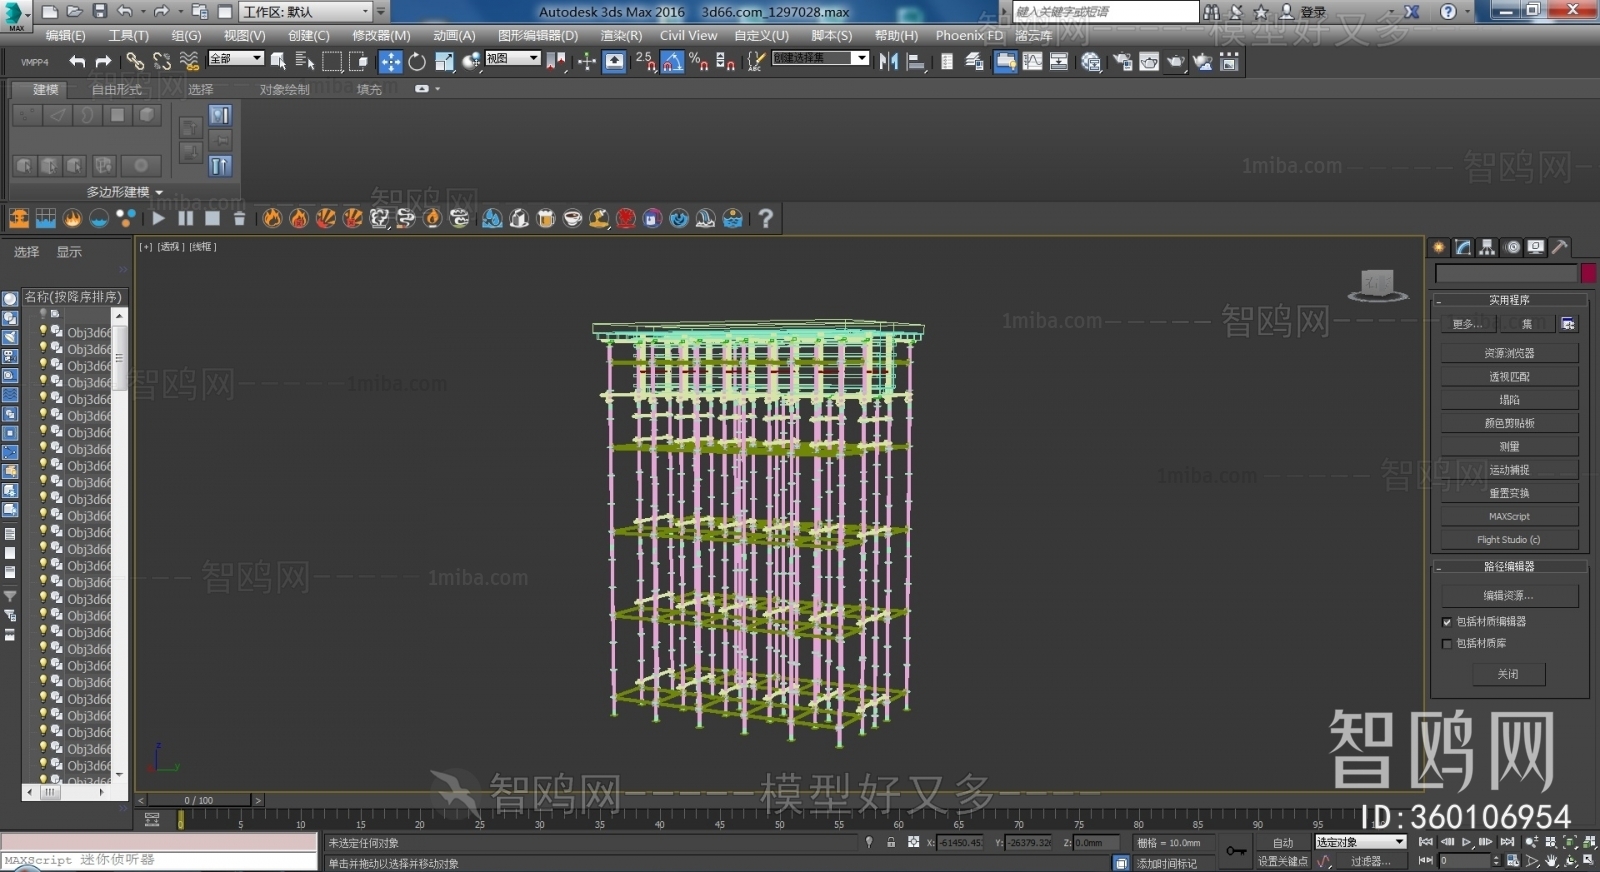Click the red object color swatch
The height and width of the screenshot is (872, 1600).
point(1588,273)
